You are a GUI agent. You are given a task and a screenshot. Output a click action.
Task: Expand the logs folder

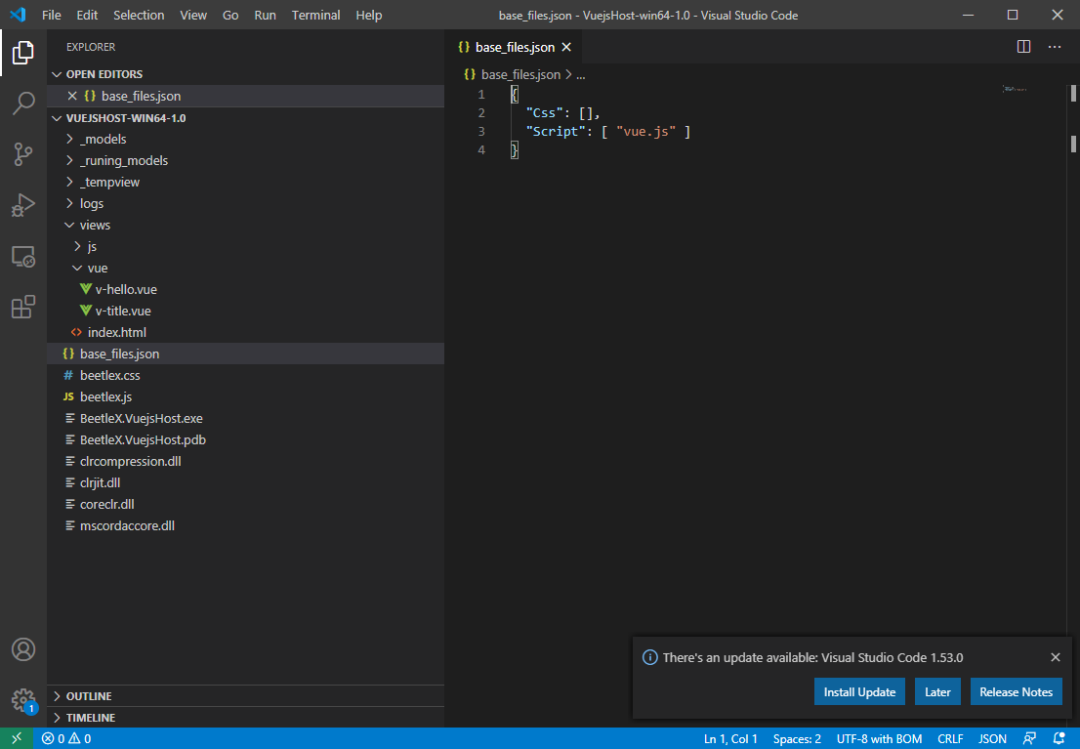pyautogui.click(x=70, y=203)
